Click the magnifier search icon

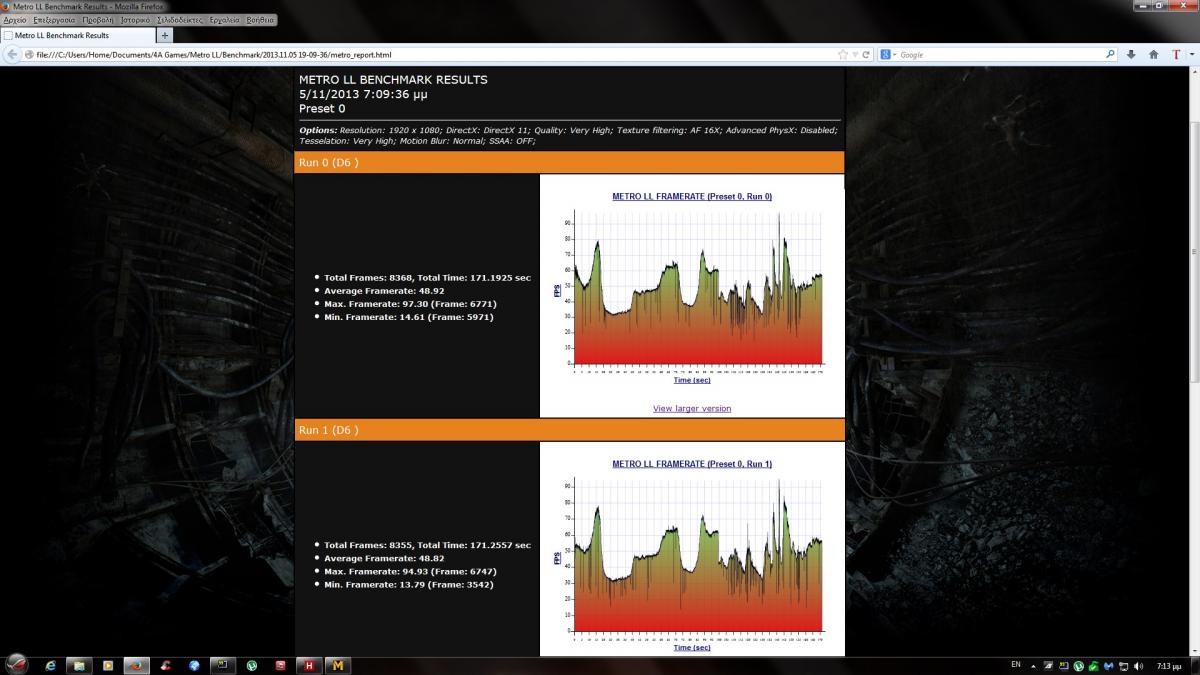(x=1110, y=54)
